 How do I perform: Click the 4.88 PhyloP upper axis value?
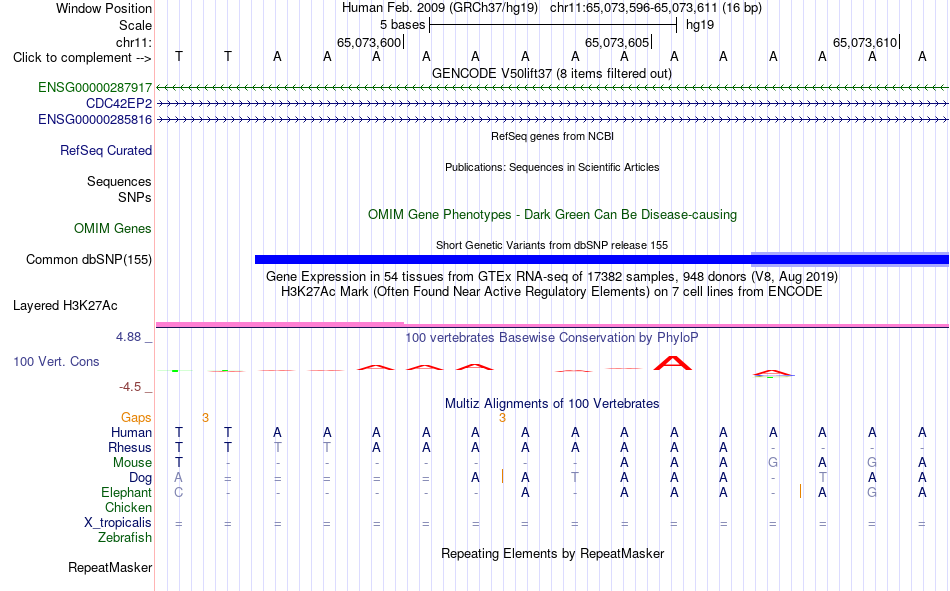(x=128, y=337)
